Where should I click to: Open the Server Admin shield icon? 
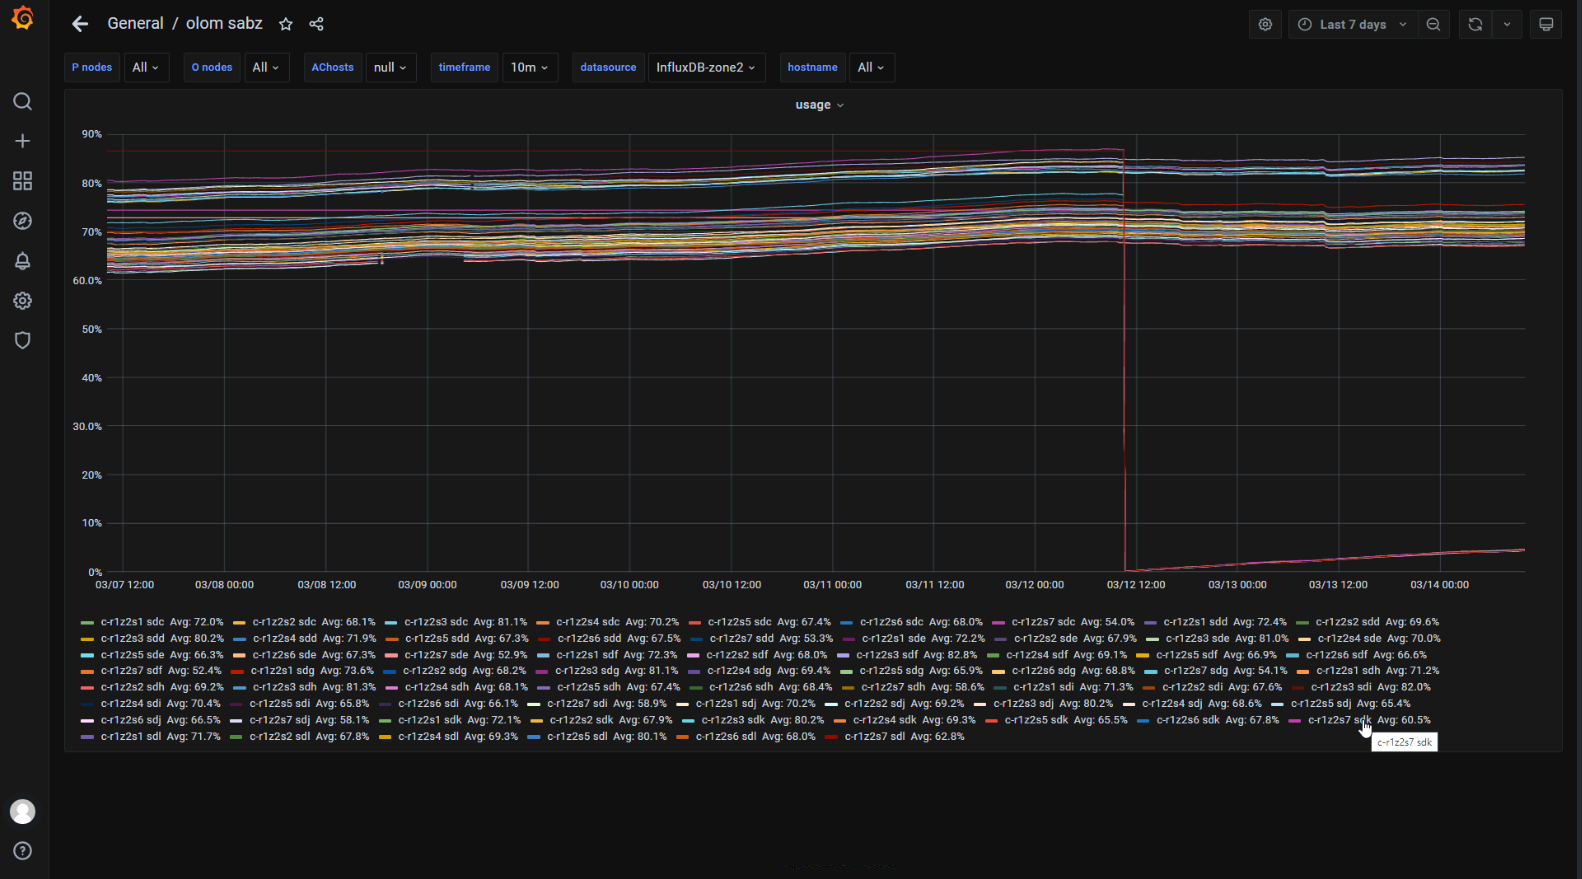(x=22, y=341)
